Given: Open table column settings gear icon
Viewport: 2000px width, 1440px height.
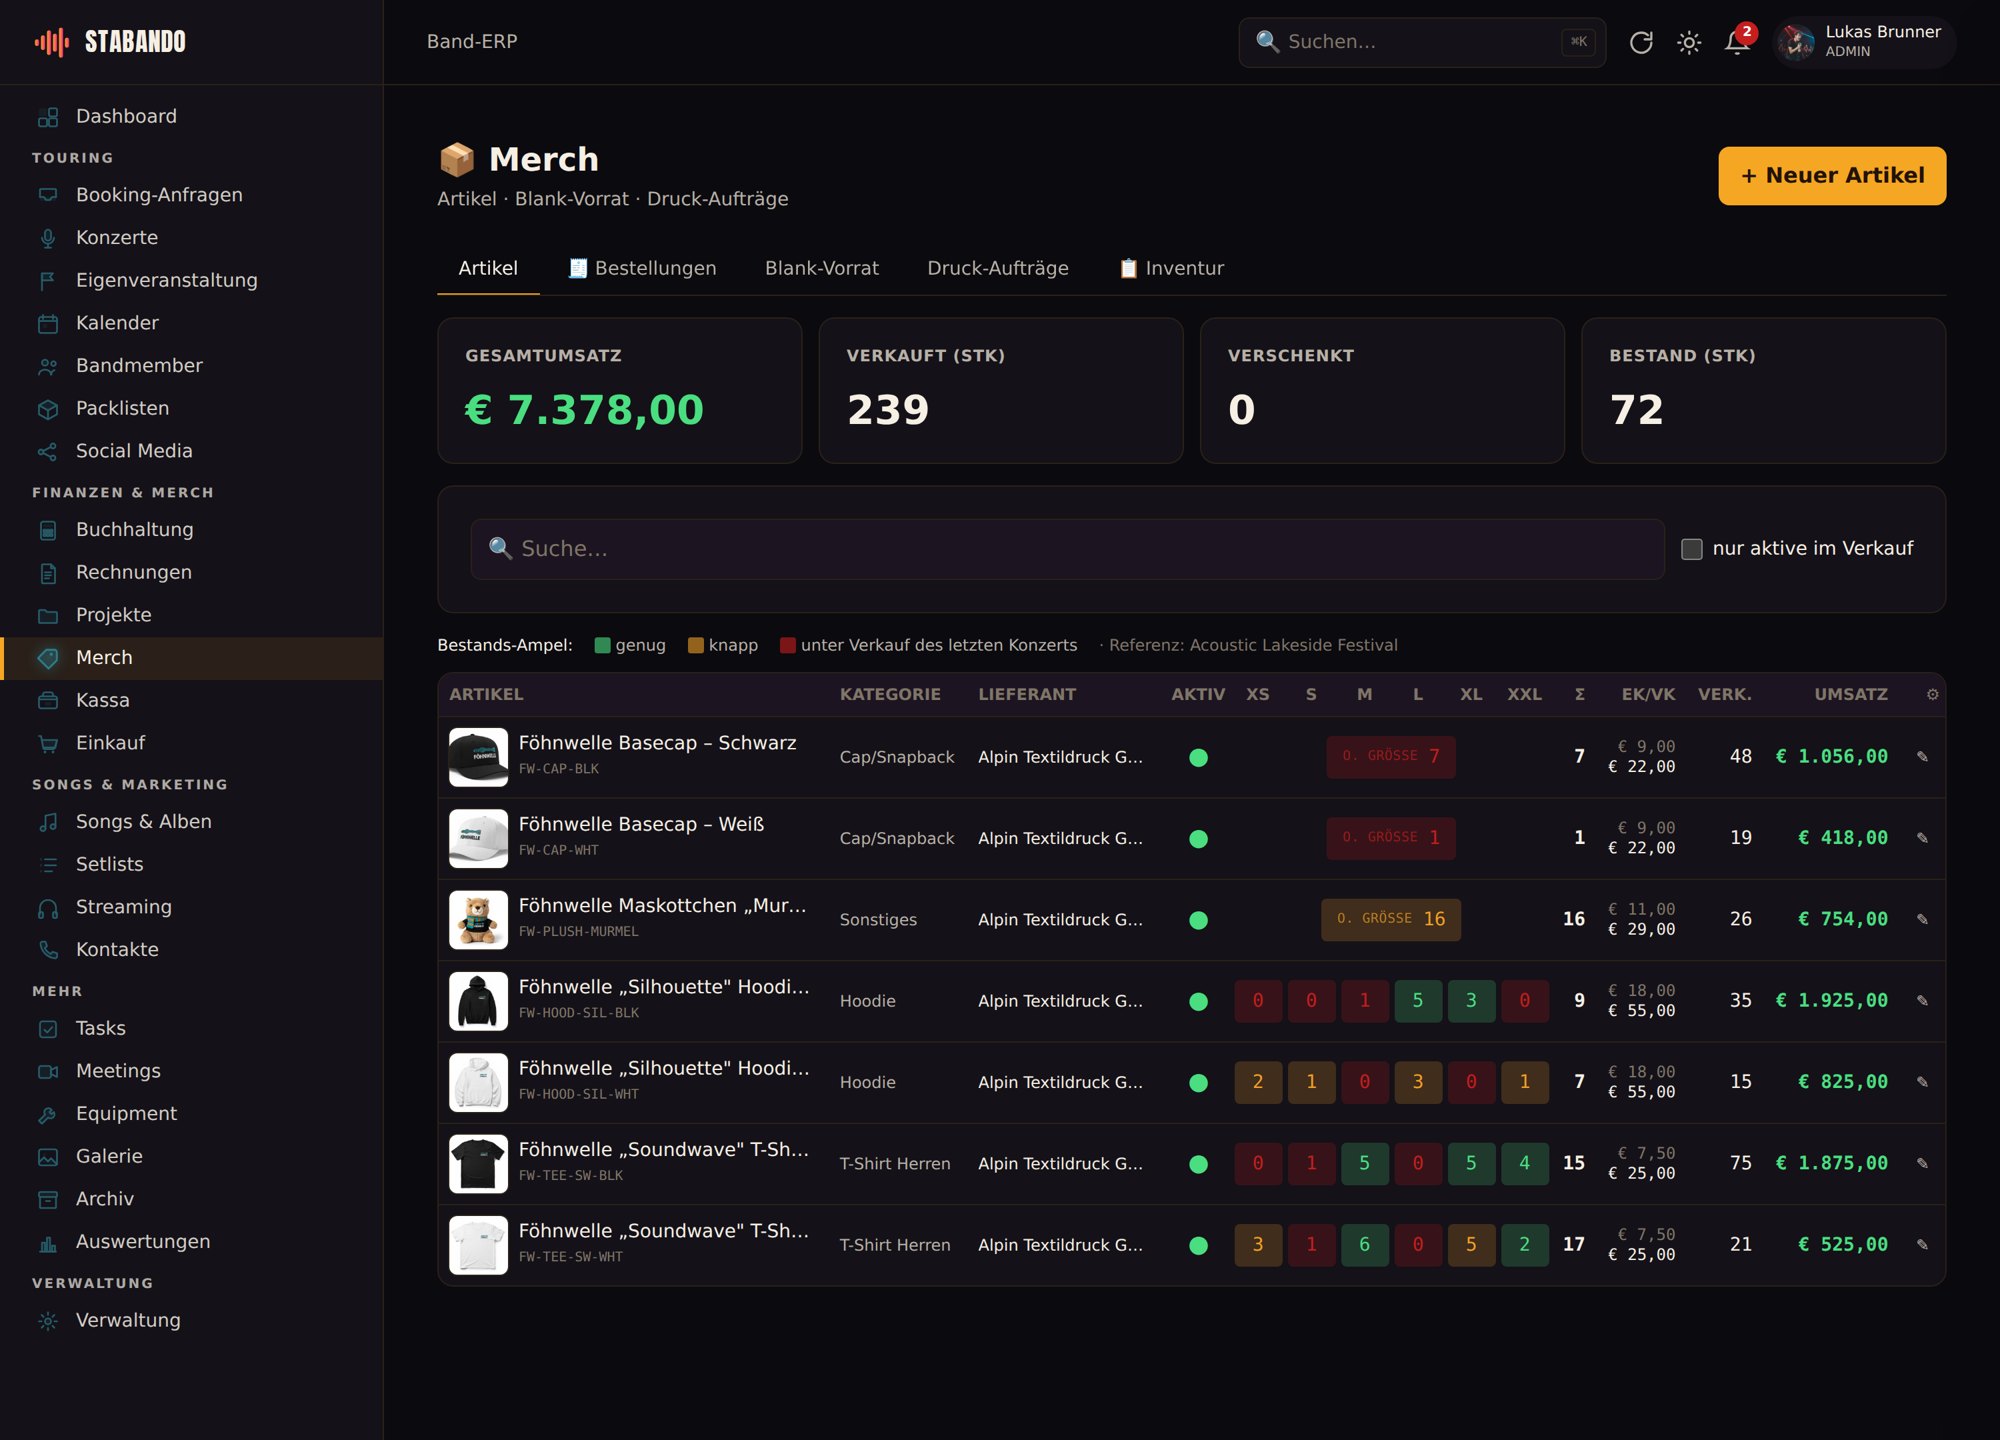Looking at the screenshot, I should click(1932, 694).
